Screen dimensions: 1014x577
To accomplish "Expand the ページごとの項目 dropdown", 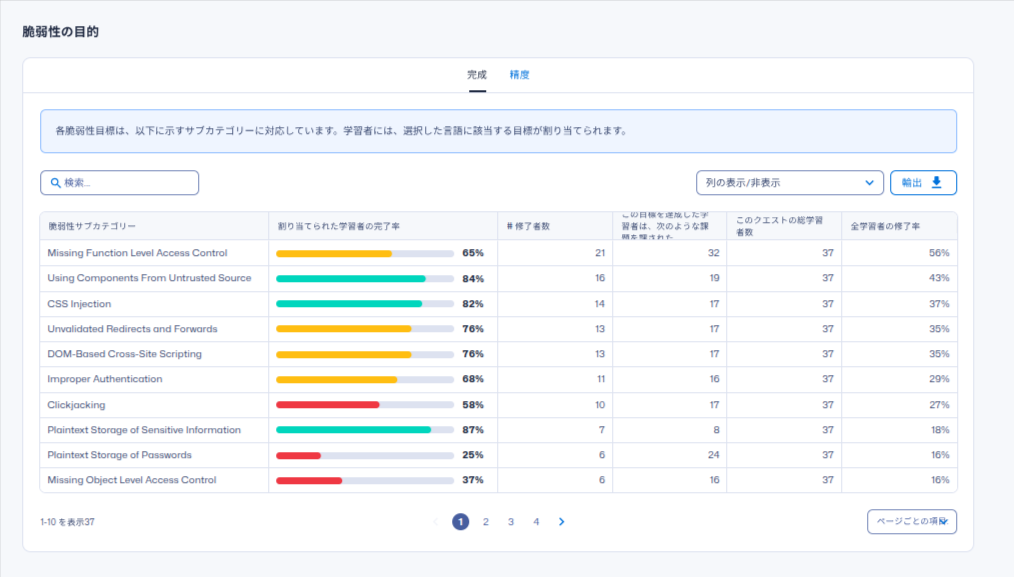I will (x=911, y=522).
